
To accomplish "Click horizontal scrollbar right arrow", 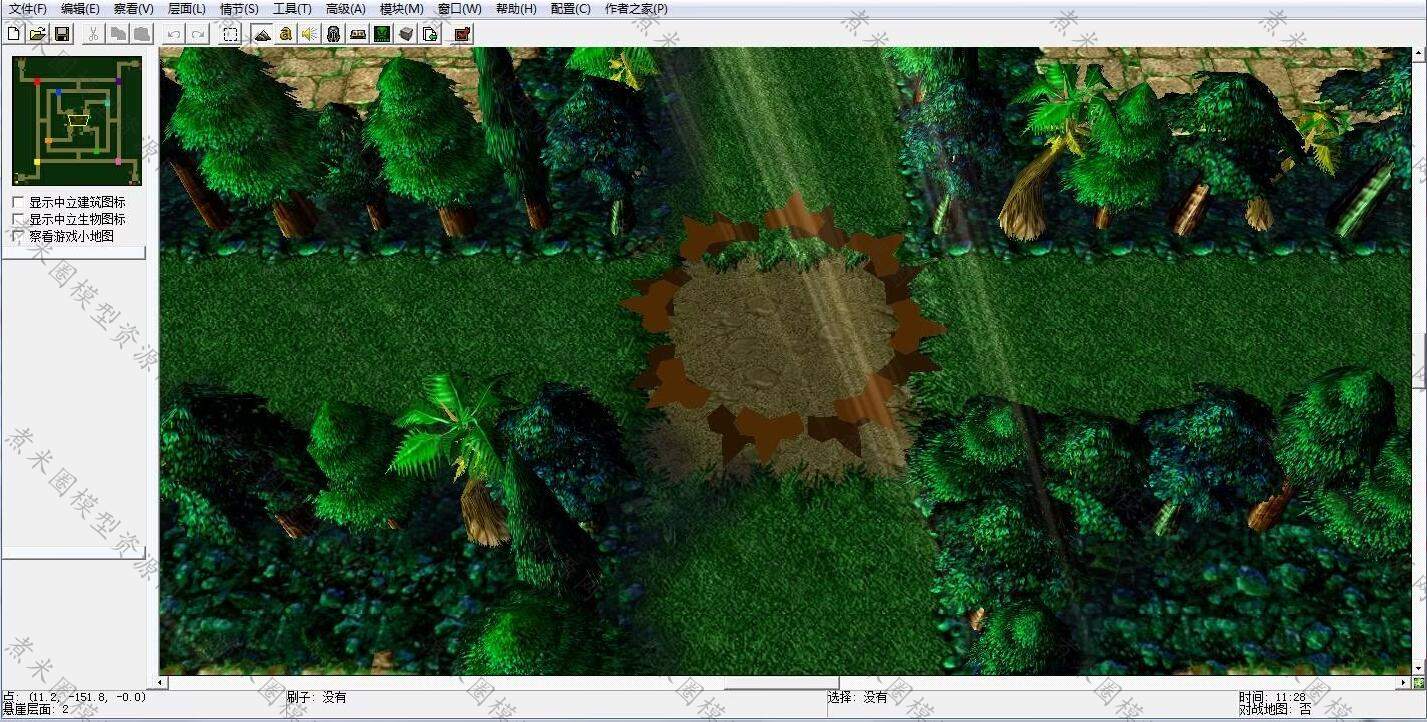I will (x=1404, y=683).
